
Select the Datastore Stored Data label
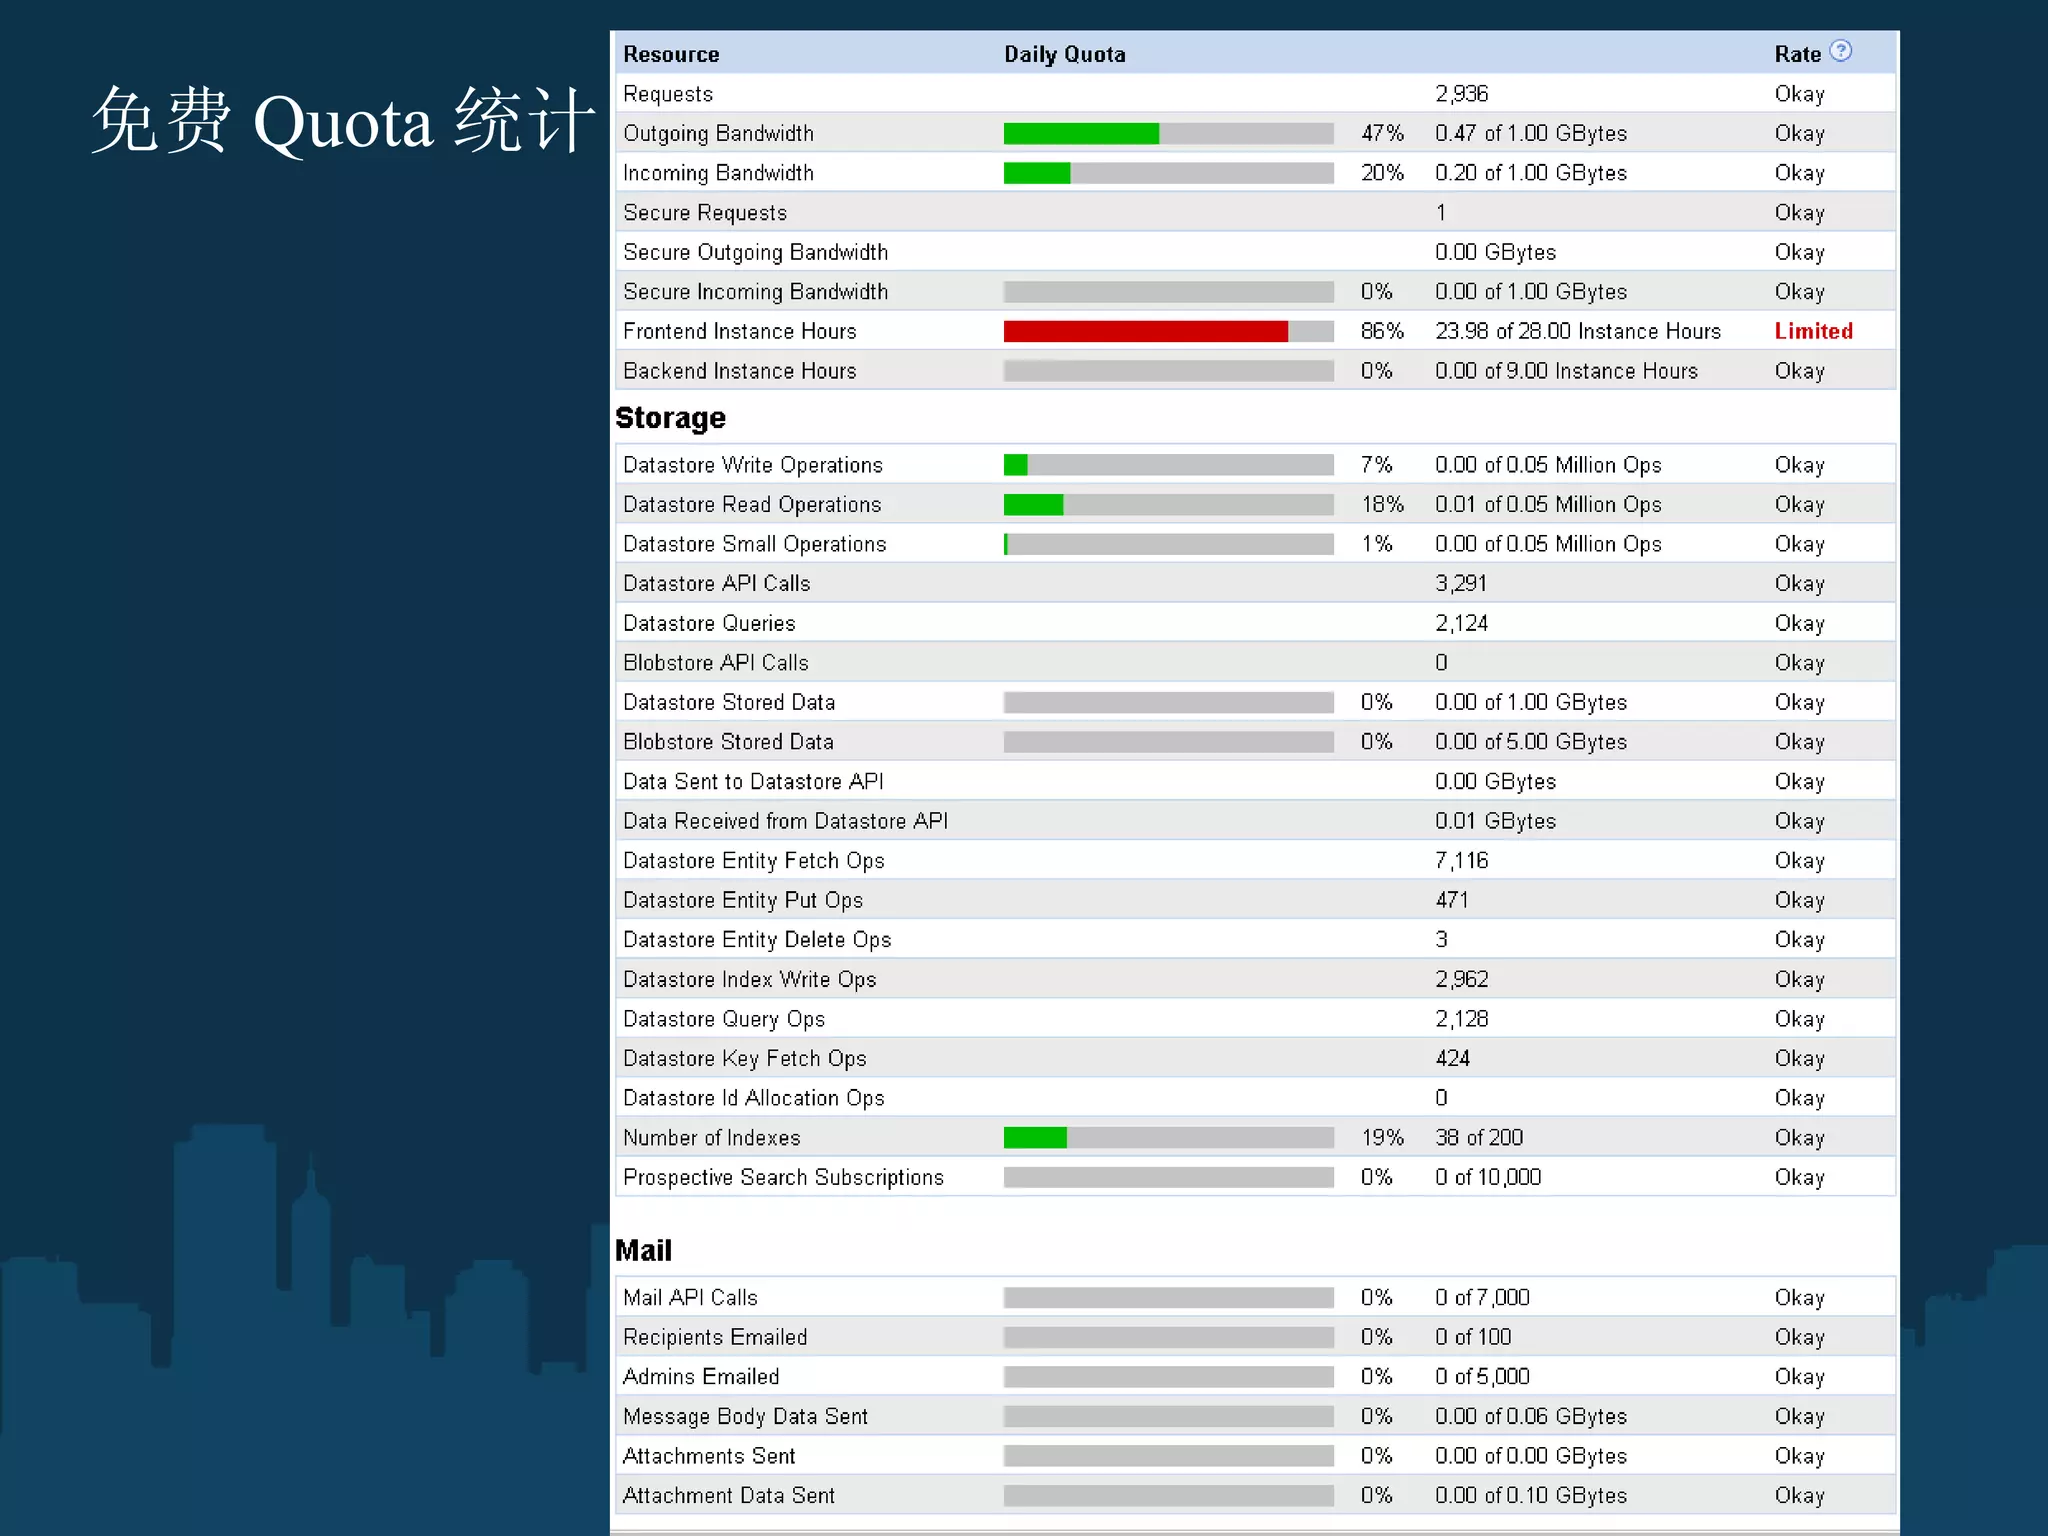pyautogui.click(x=728, y=703)
